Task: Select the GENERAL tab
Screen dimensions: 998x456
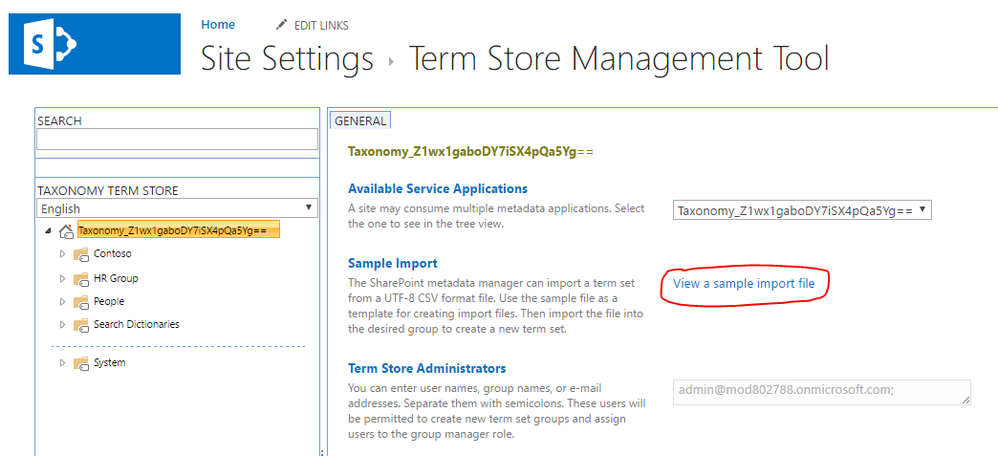Action: pos(360,121)
